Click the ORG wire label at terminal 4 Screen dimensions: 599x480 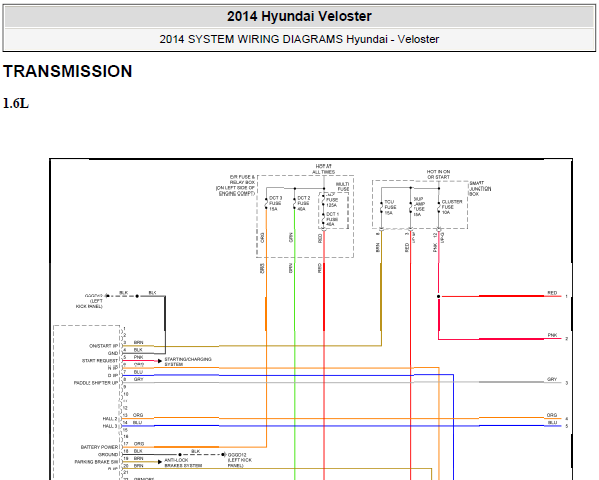(x=552, y=415)
